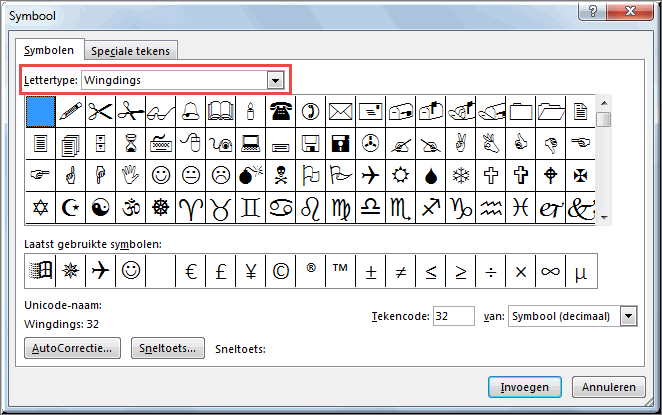The width and height of the screenshot is (662, 415).
Task: Click the Invoegen button
Action: point(525,387)
